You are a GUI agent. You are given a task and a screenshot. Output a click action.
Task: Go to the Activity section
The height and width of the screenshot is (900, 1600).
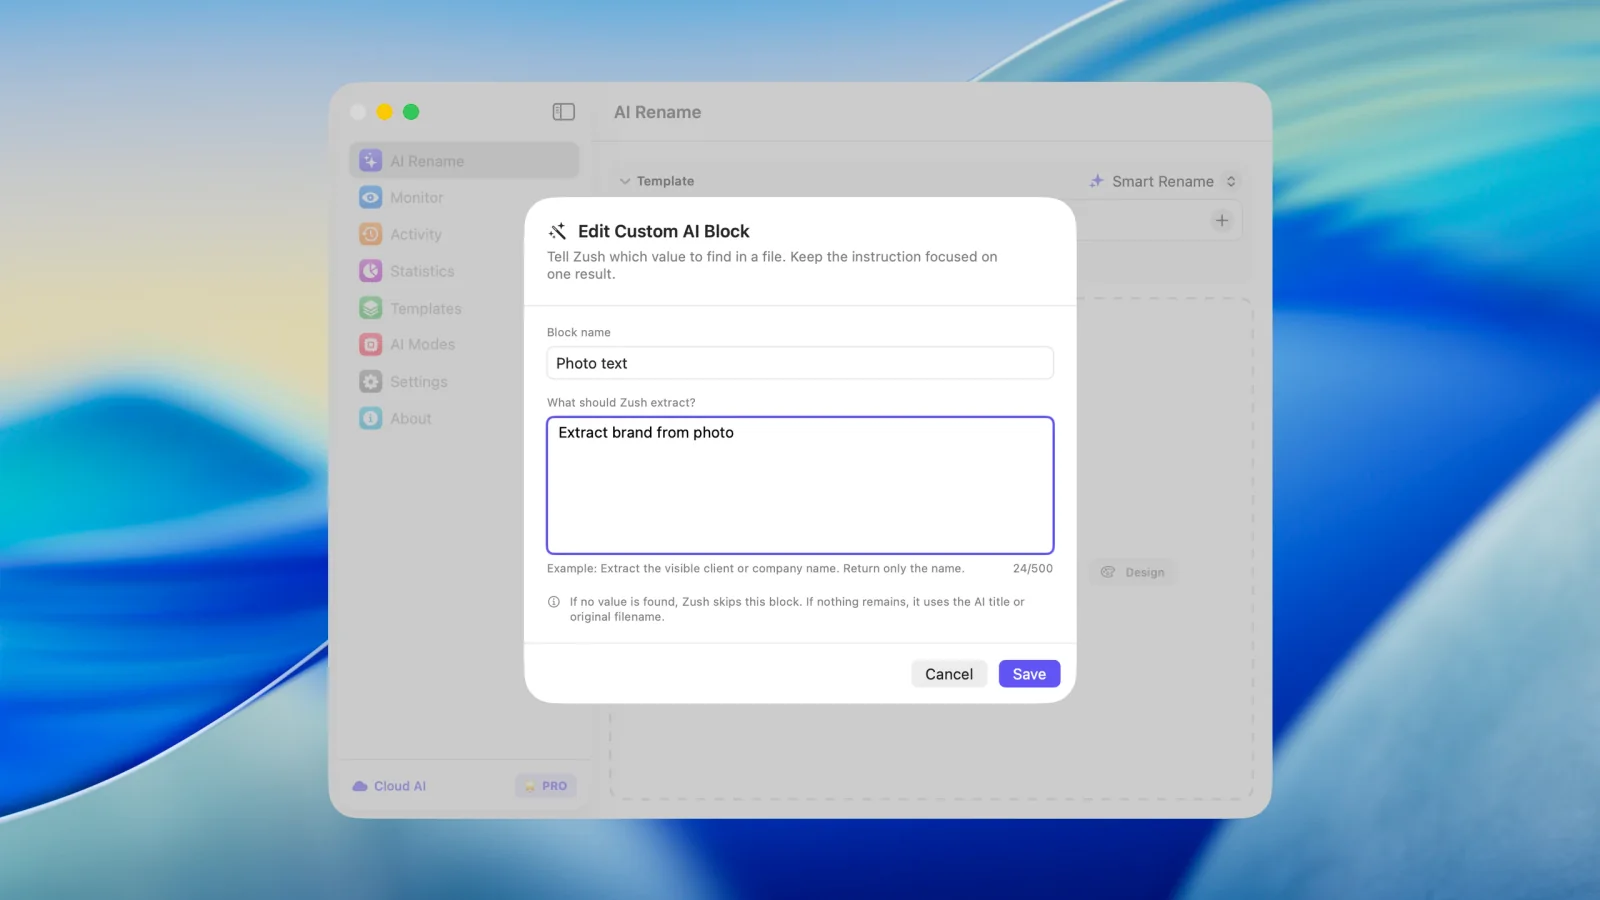pos(464,234)
